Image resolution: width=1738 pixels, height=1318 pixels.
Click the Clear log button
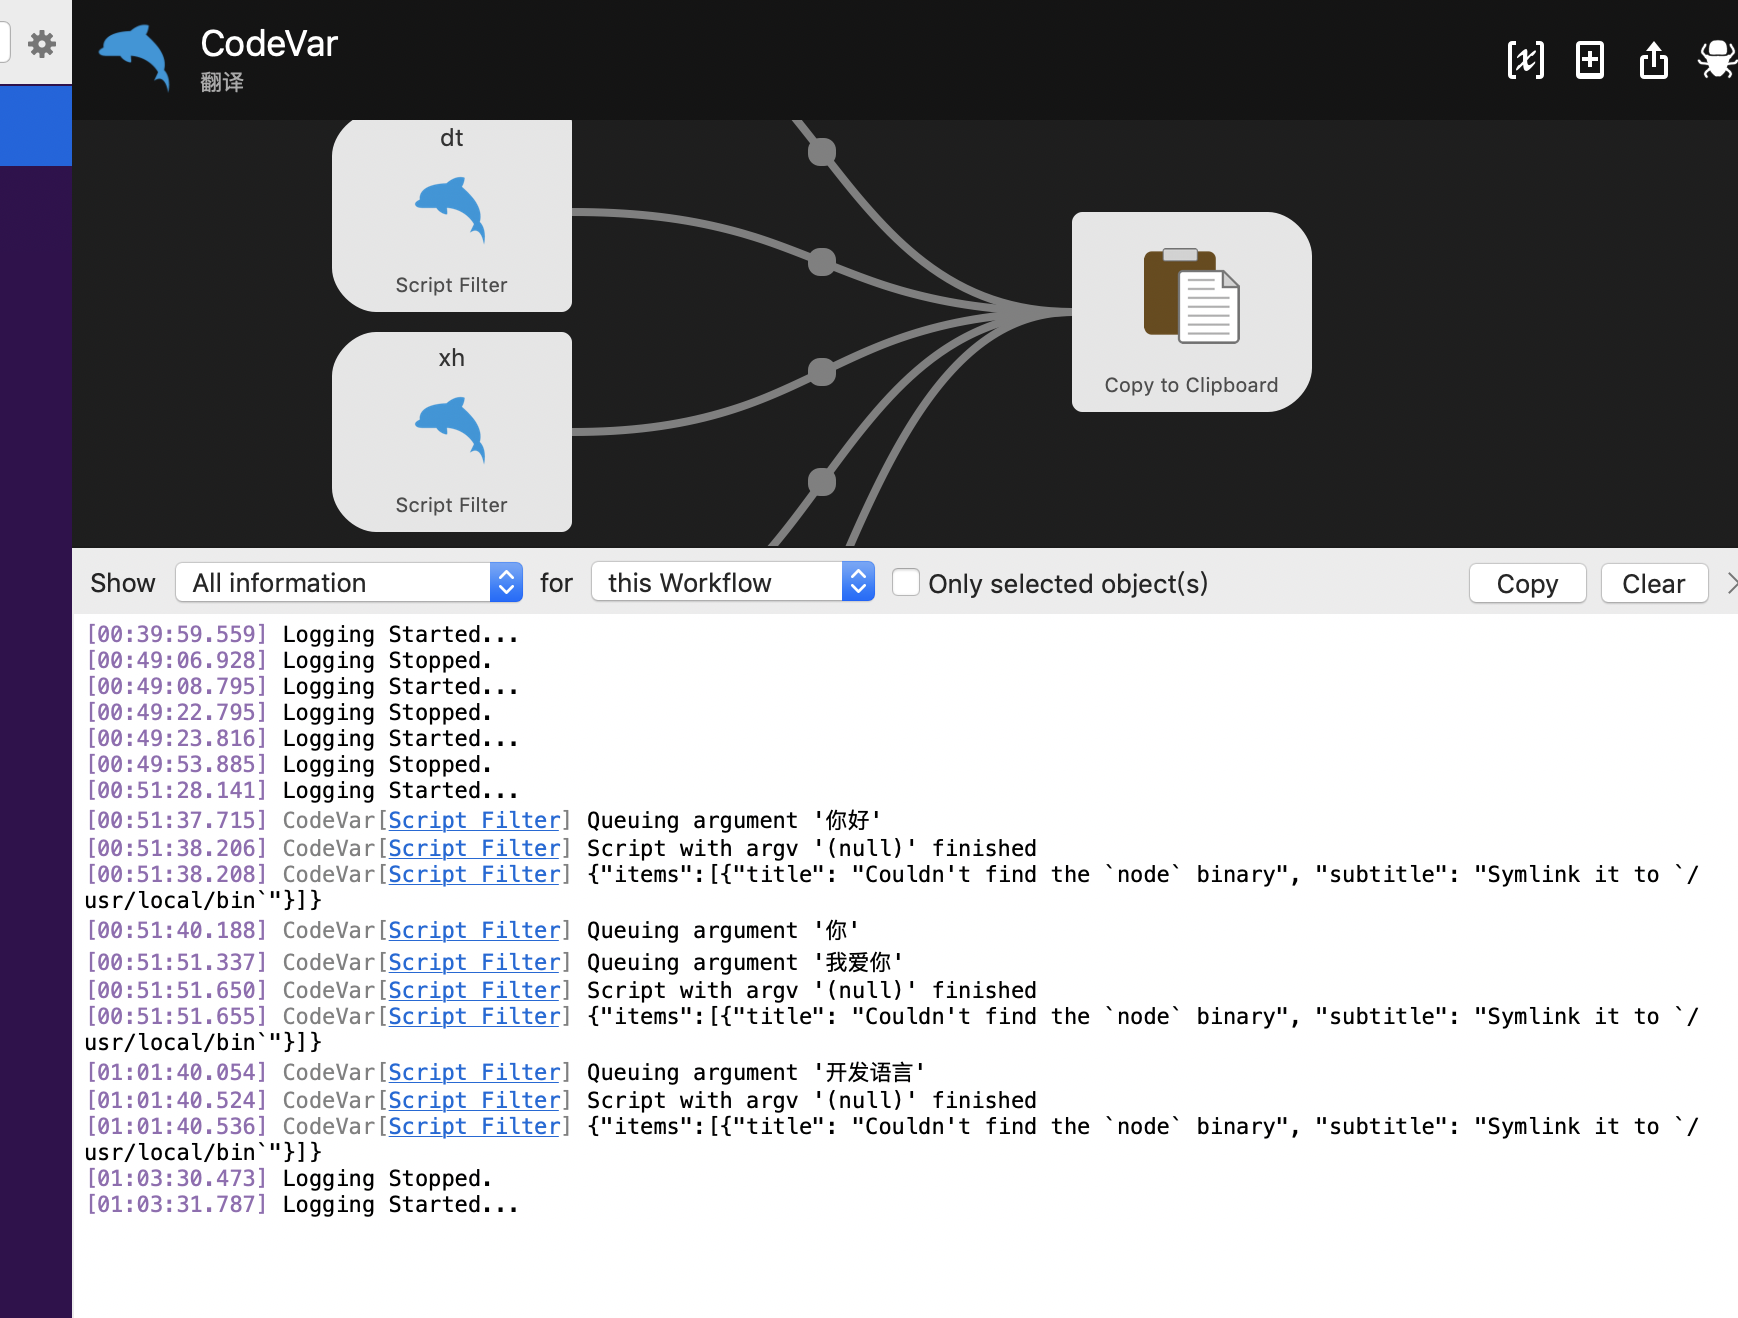click(x=1653, y=583)
